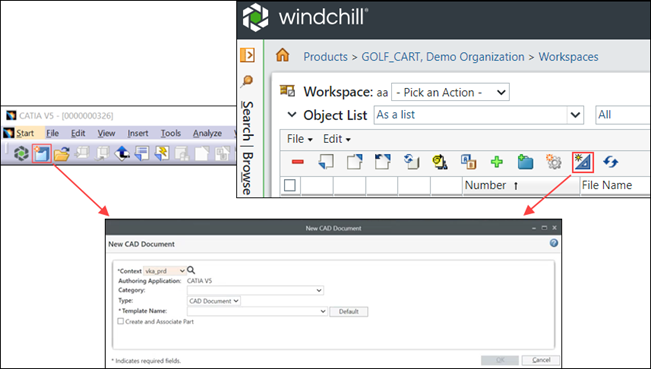651x369 pixels.
Task: Click the blue-cornered page icon in CATIA toolbar
Action: [142, 154]
